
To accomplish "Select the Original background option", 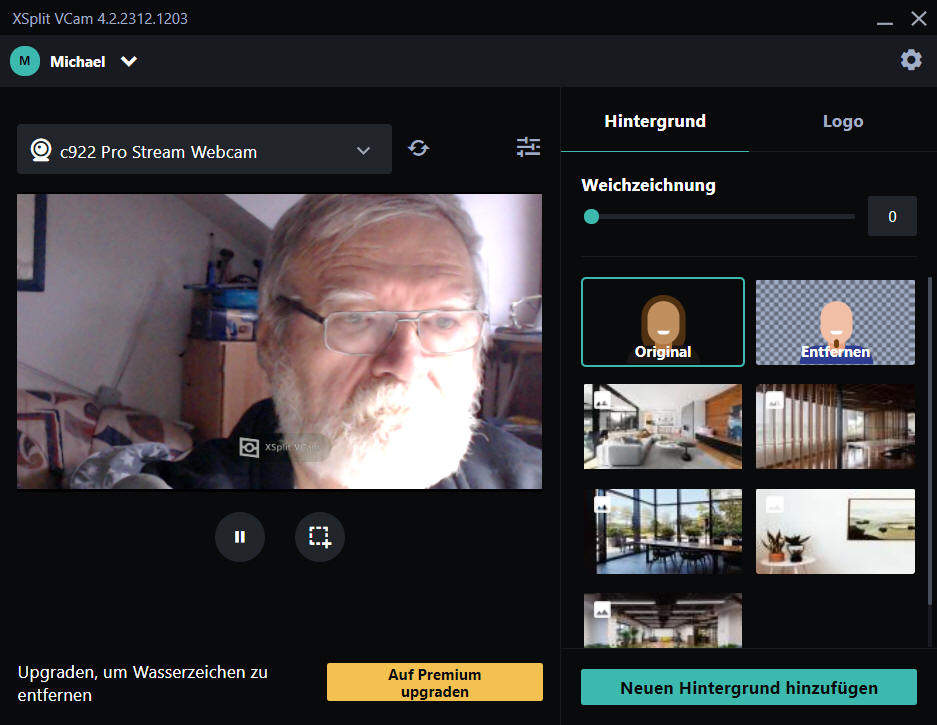I will point(663,322).
